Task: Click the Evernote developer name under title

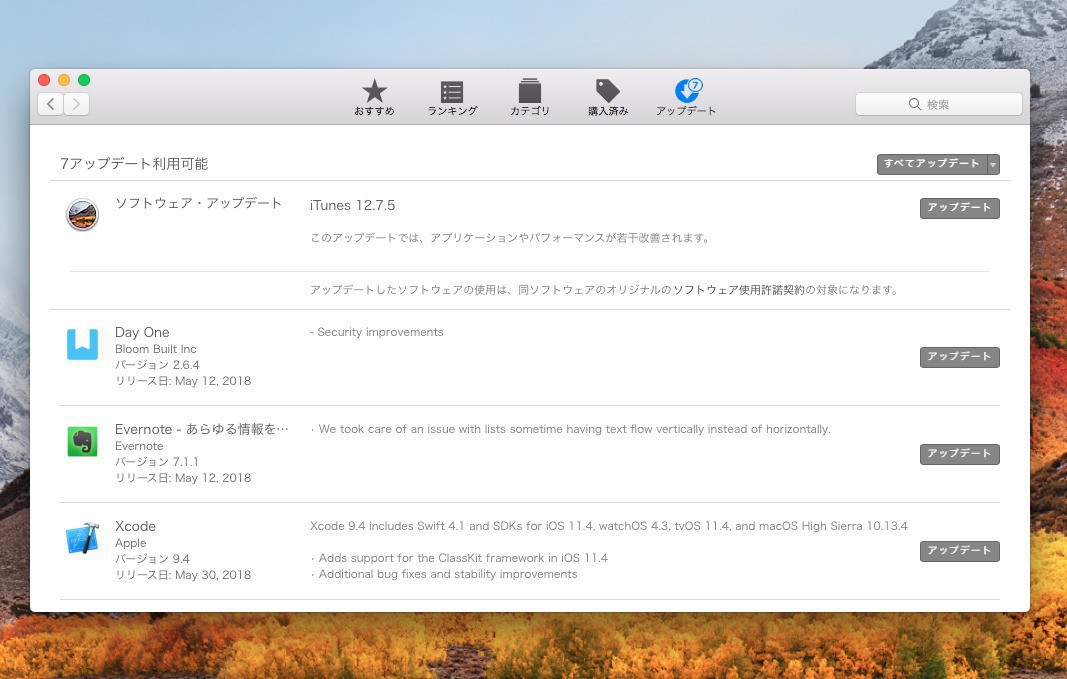Action: click(x=139, y=446)
